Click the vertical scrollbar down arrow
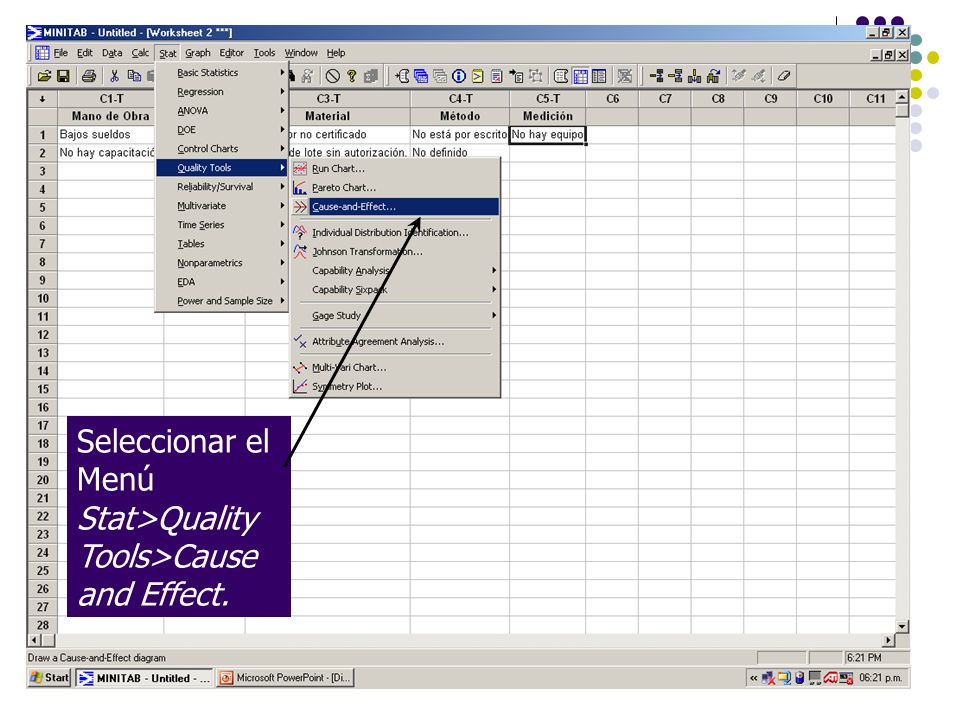The image size is (960, 720). (x=902, y=626)
